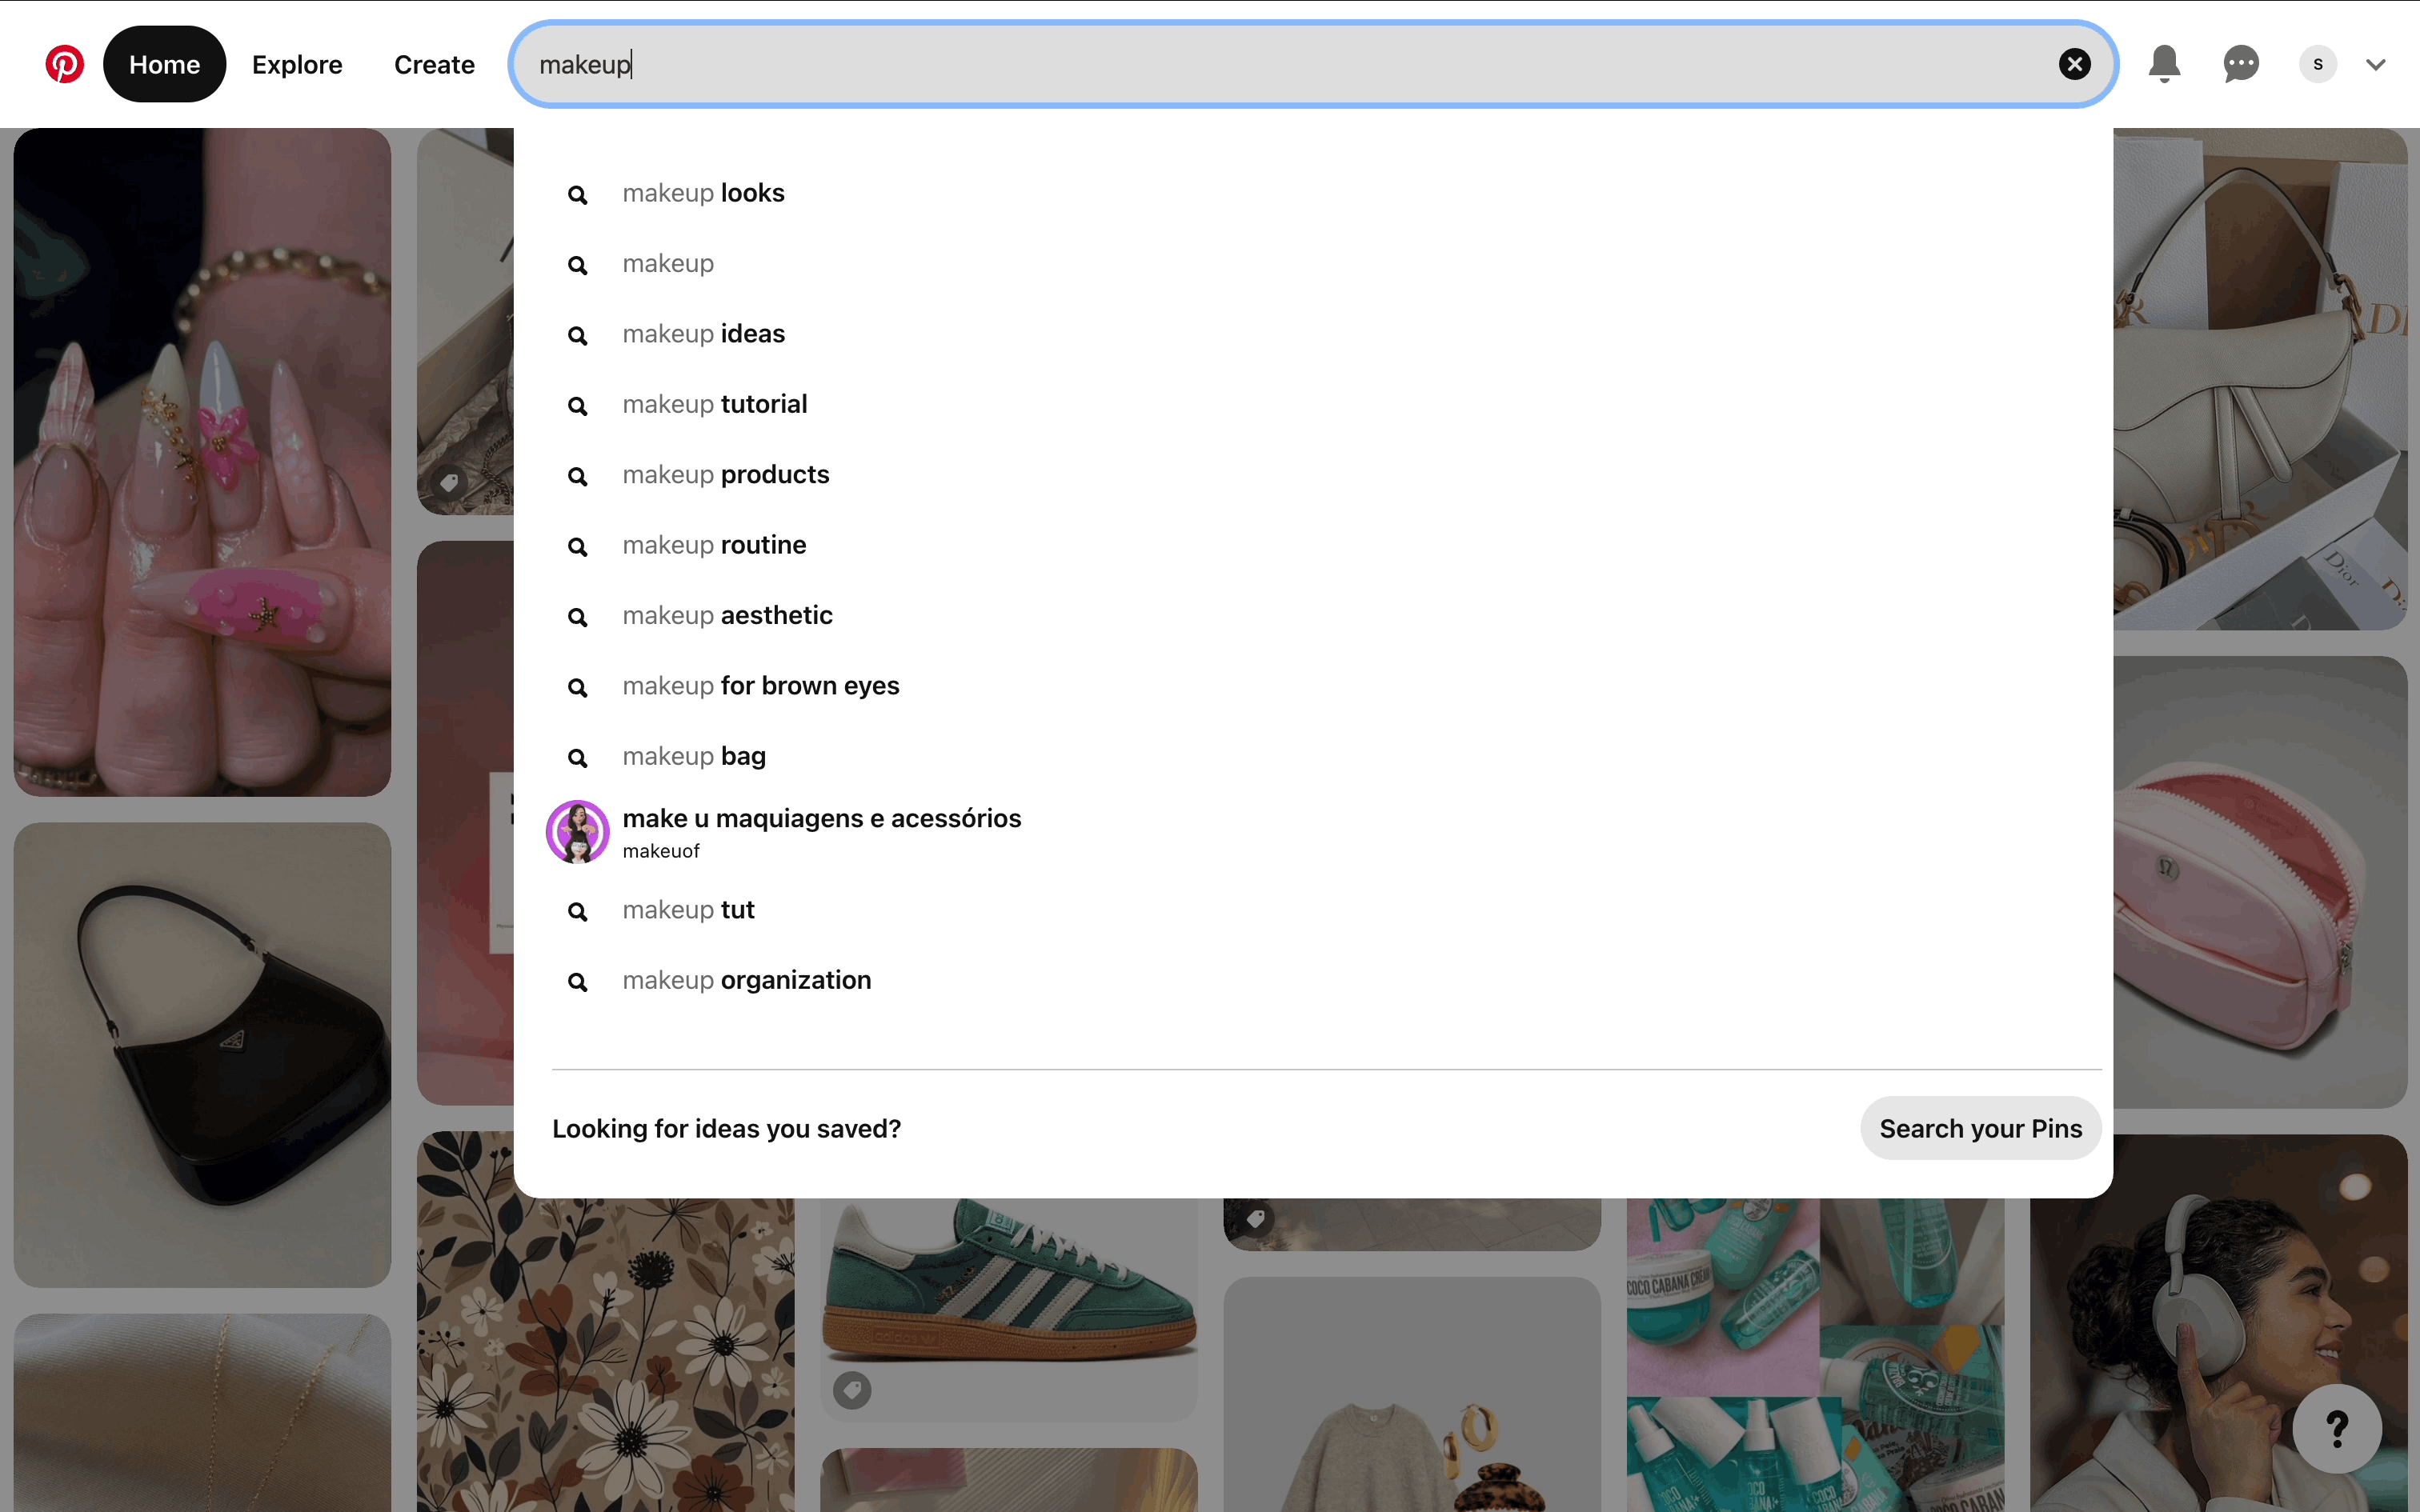Click the shopping tag icon on sneaker pin

[x=852, y=1390]
